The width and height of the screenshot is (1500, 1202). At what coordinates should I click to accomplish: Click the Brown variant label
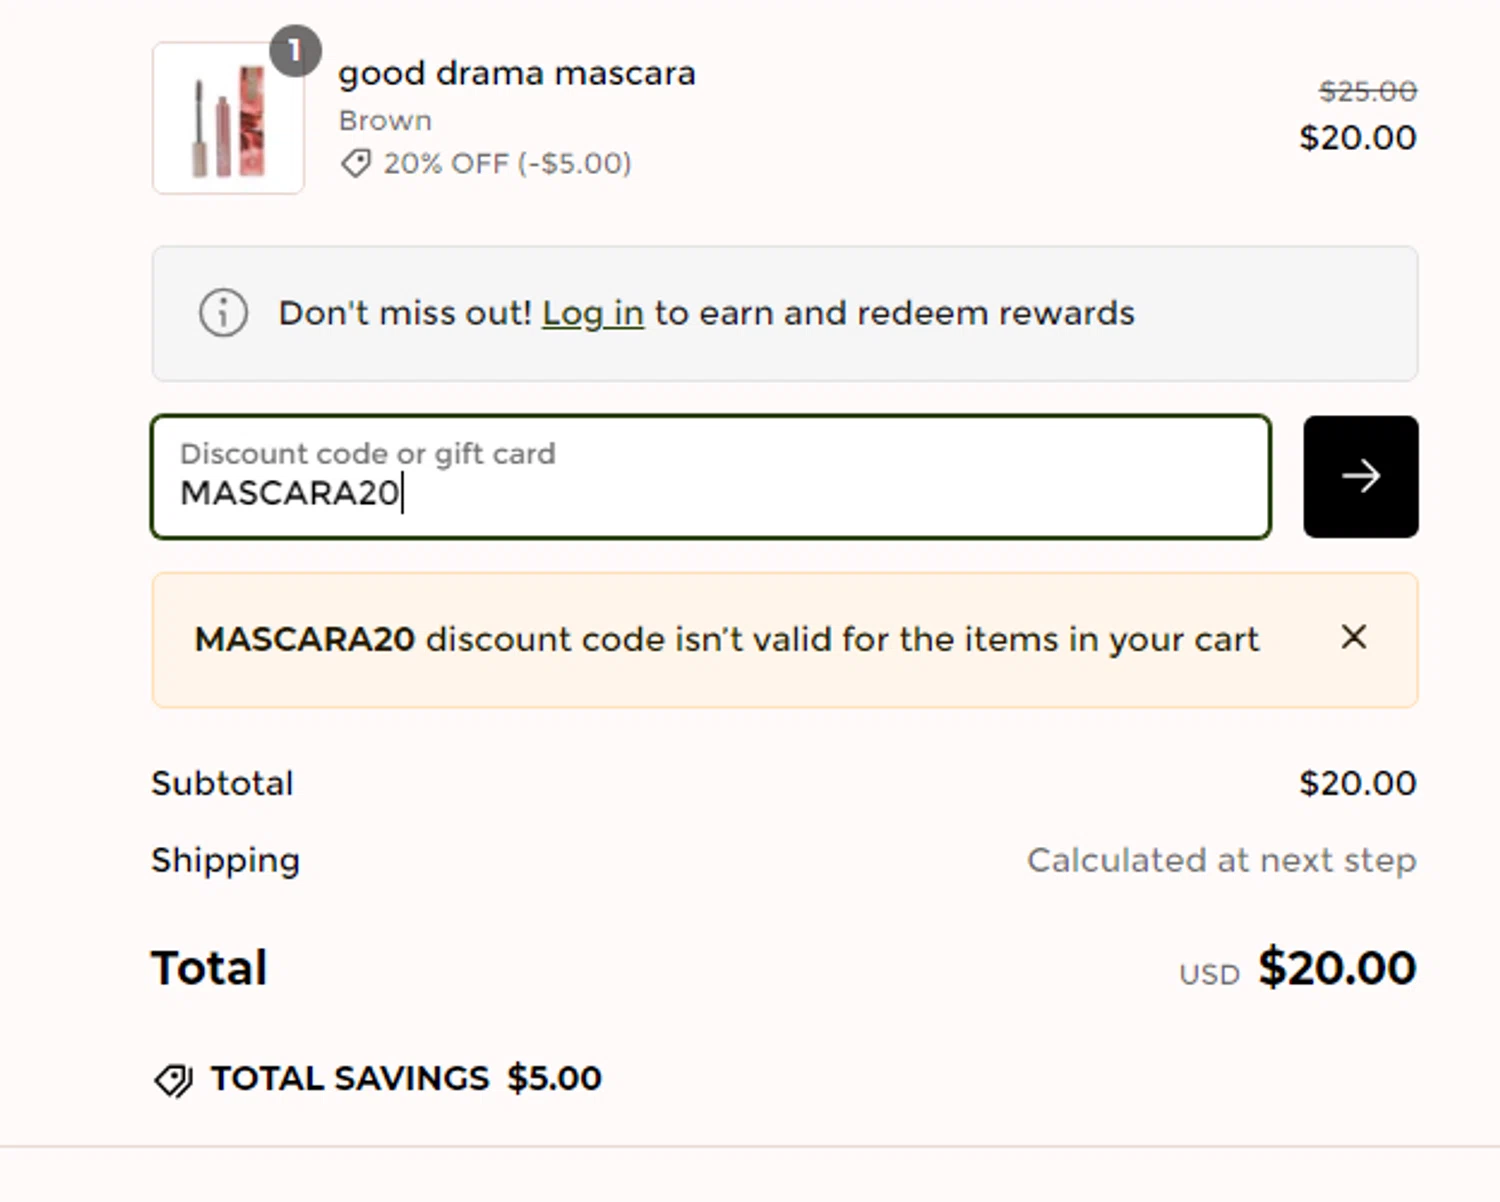tap(385, 121)
